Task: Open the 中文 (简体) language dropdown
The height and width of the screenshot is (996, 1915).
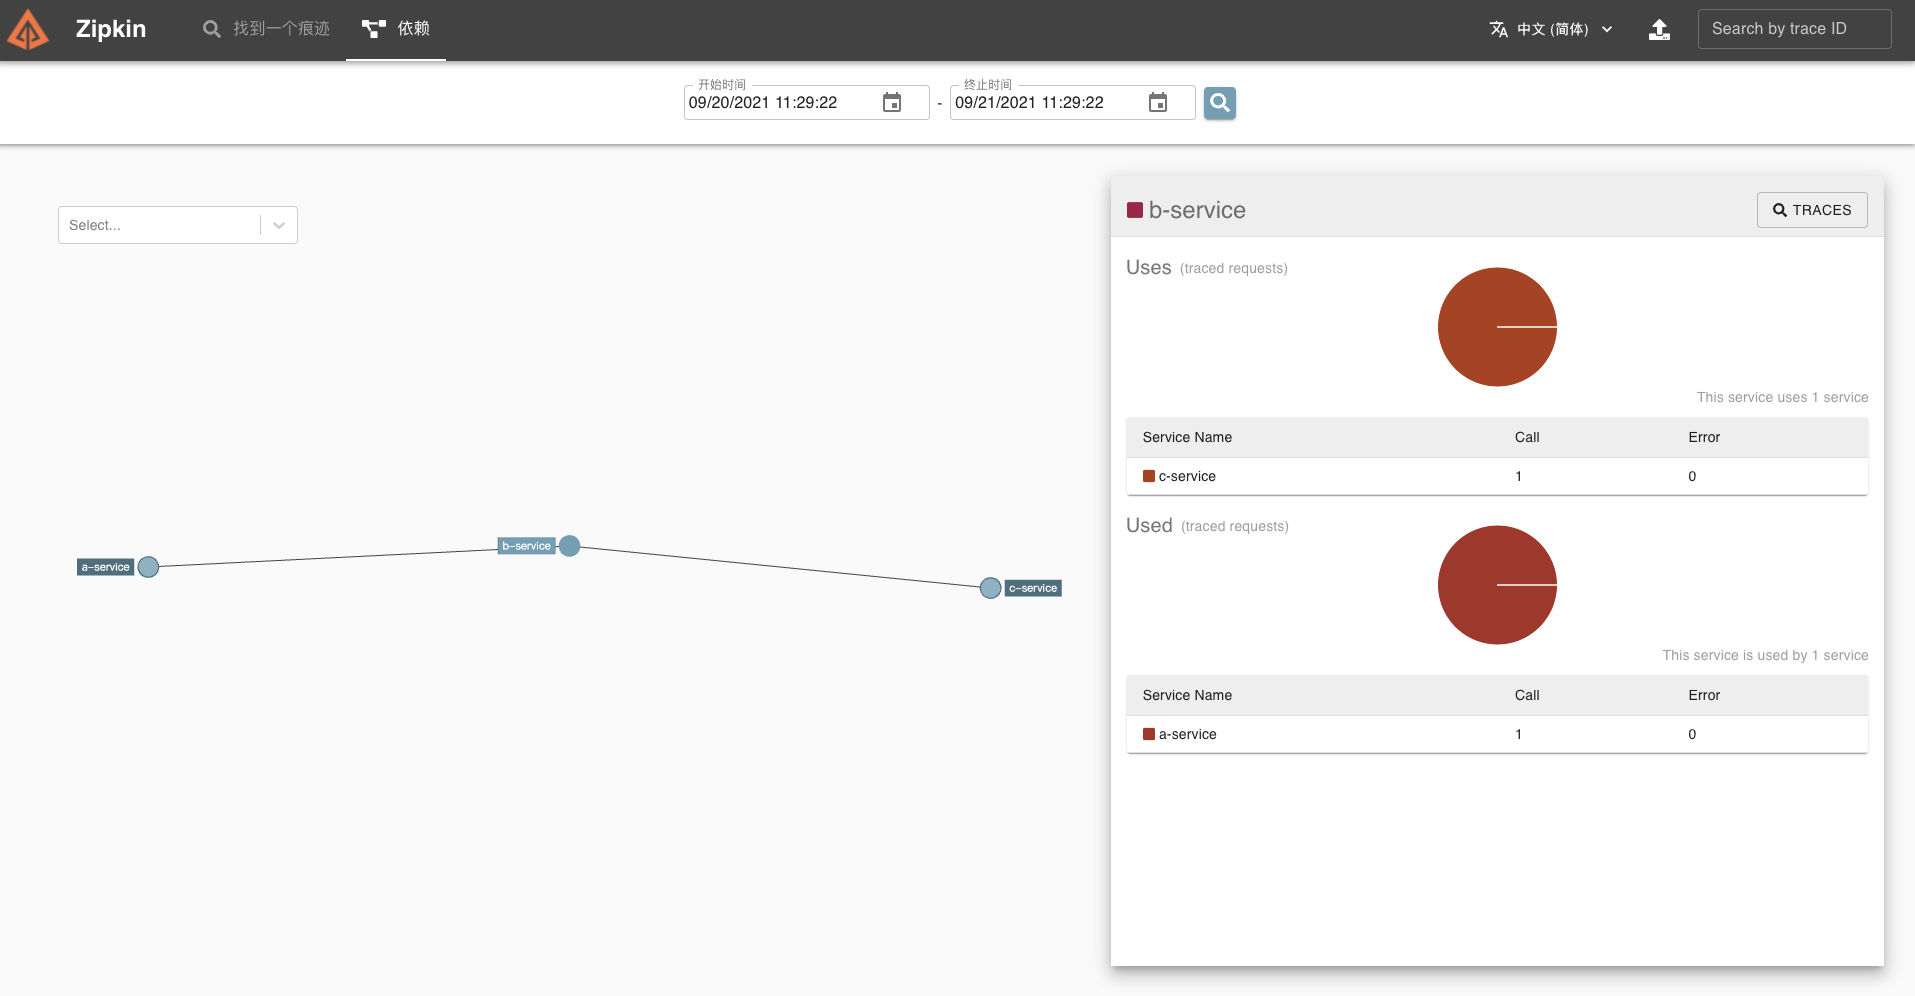Action: point(1551,29)
